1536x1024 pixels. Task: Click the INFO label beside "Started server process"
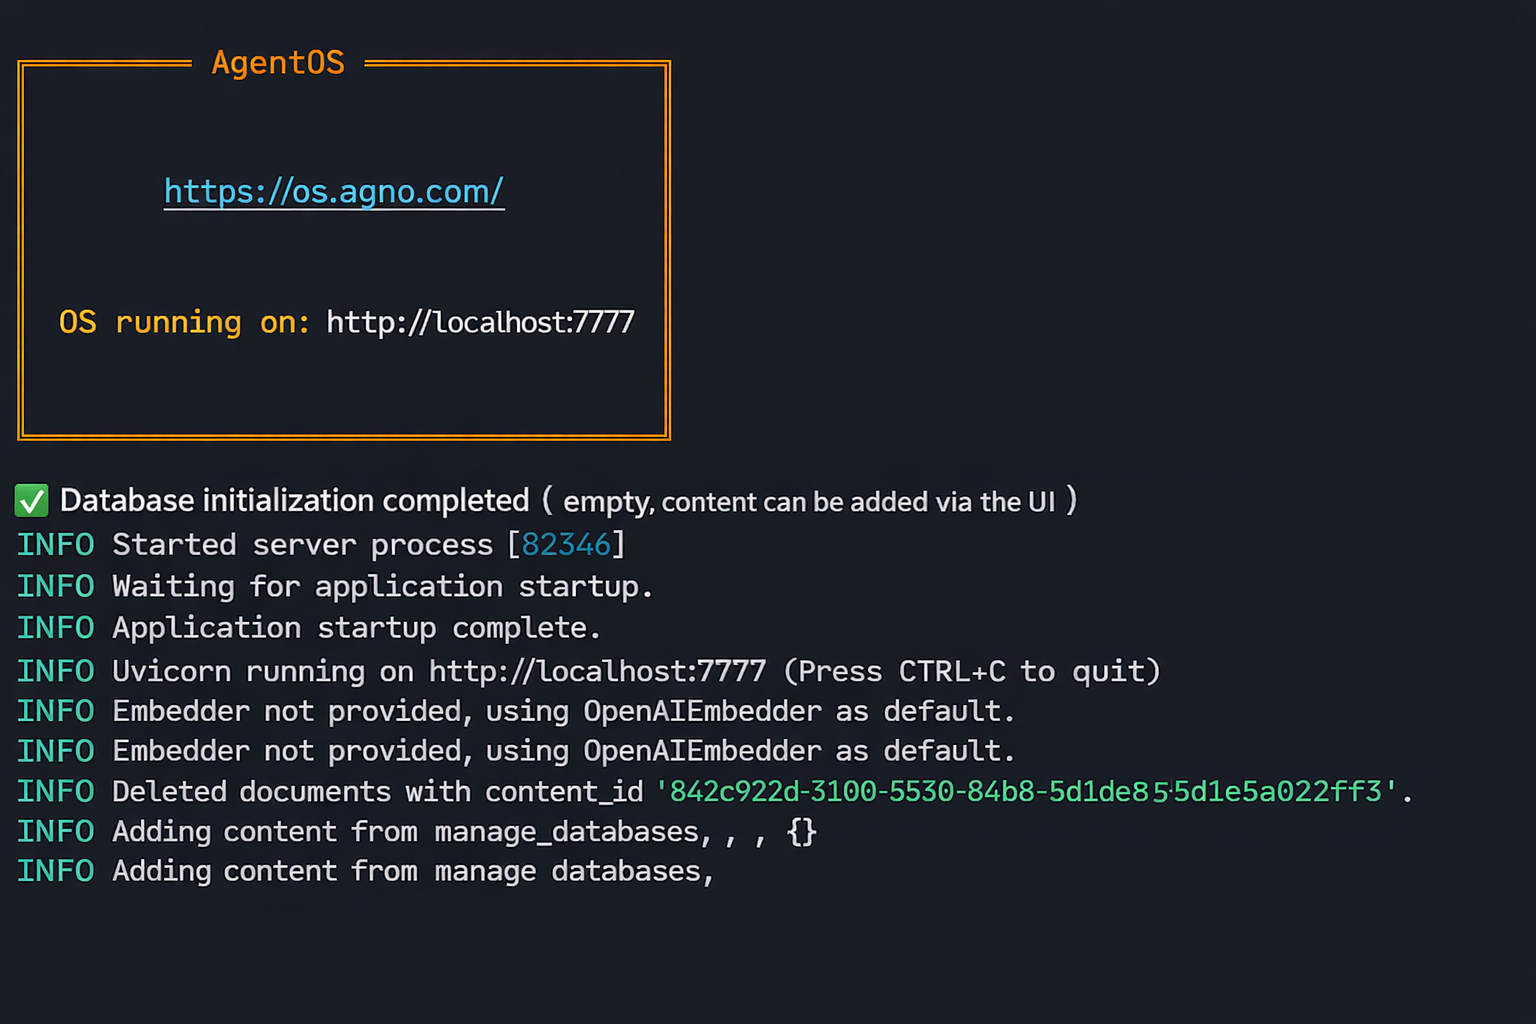[56, 545]
